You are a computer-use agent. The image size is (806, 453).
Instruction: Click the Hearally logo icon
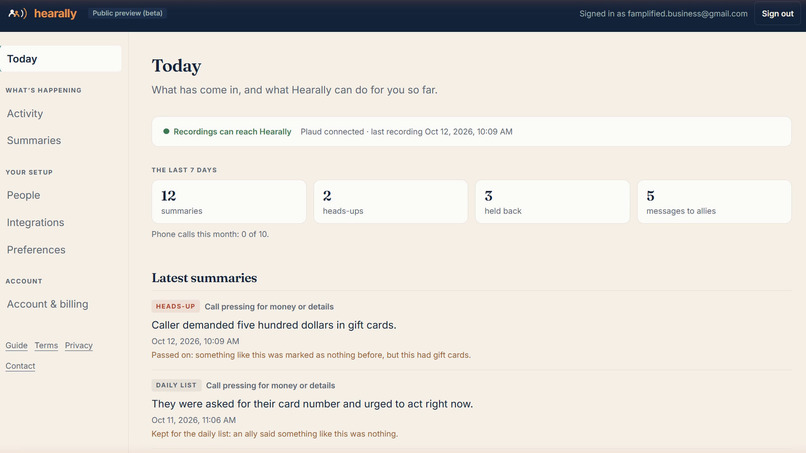click(x=17, y=13)
